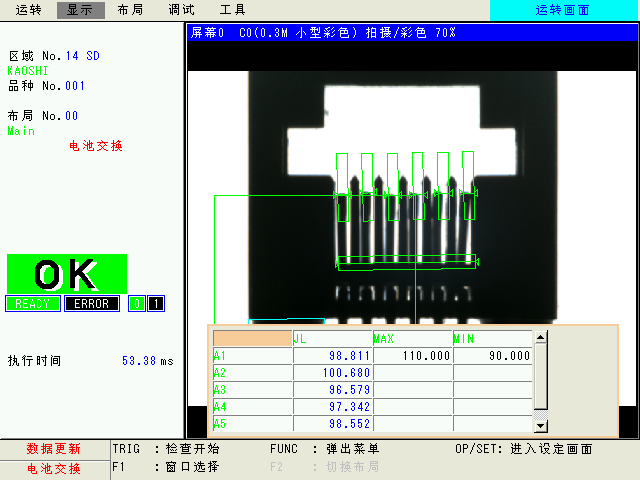Open the 显示 menu
Image resolution: width=640 pixels, height=480 pixels.
(80, 10)
